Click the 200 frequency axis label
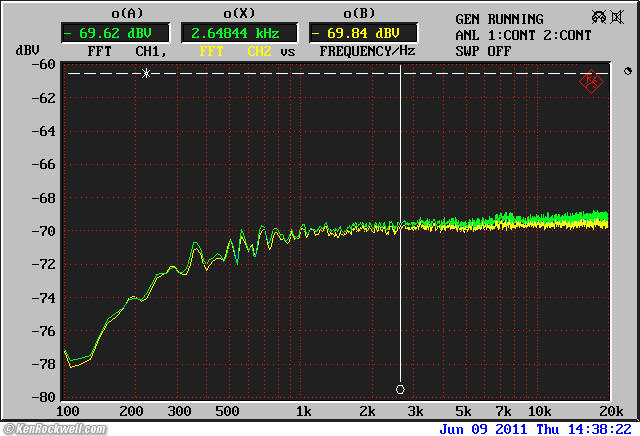This screenshot has height=436, width=640. (131, 411)
